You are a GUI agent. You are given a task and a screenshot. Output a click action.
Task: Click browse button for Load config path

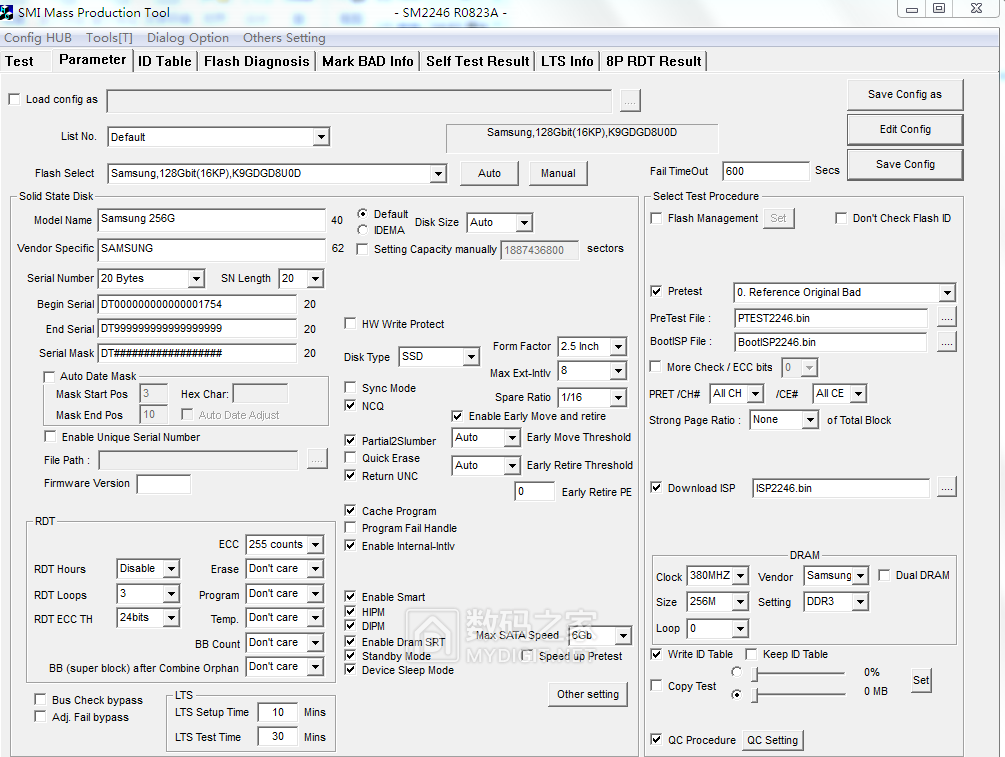[629, 100]
